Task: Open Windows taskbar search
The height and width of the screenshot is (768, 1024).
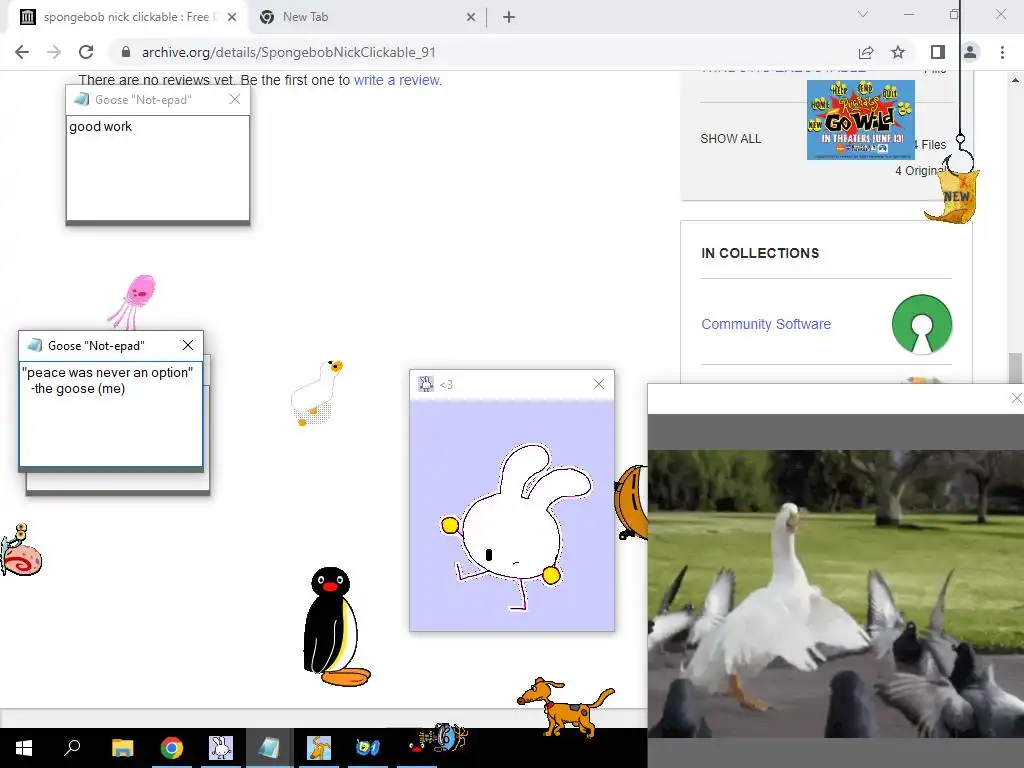Action: [72, 748]
